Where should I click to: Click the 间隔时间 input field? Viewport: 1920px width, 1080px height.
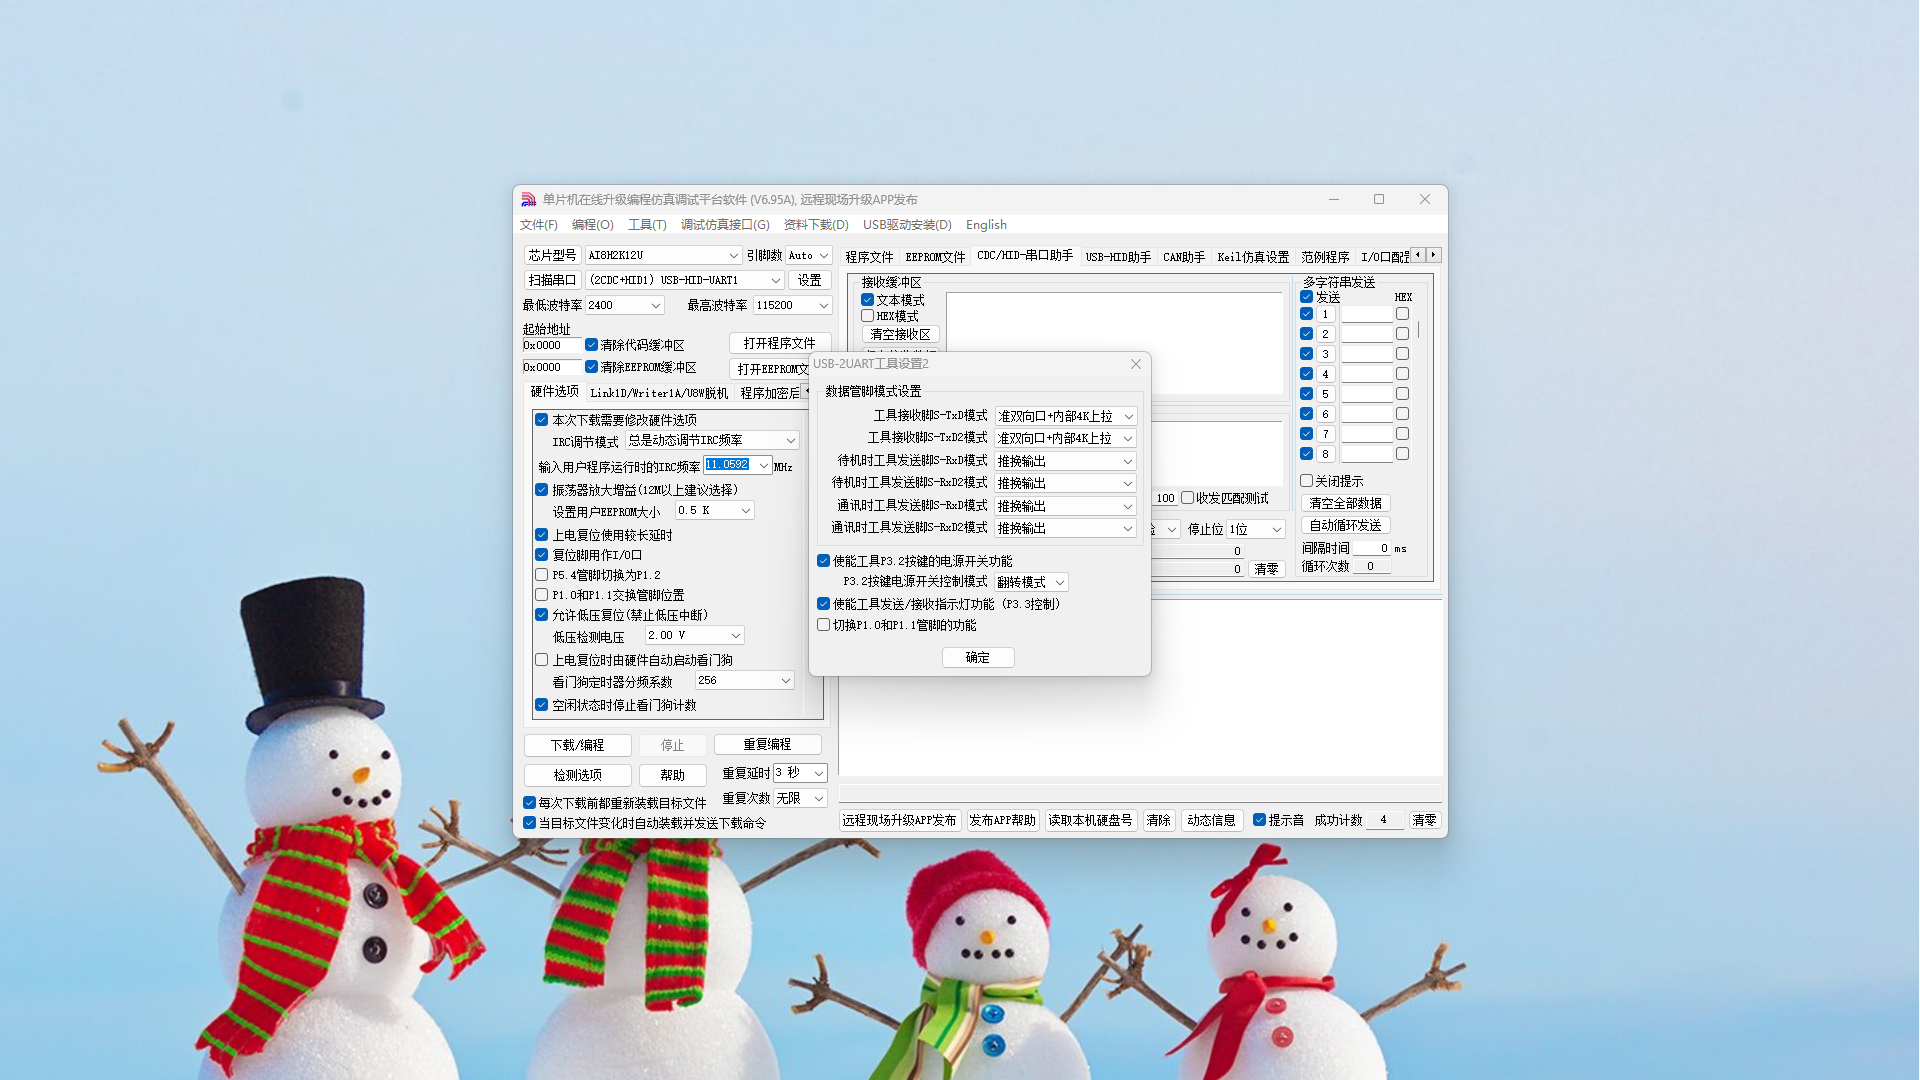coord(1373,548)
